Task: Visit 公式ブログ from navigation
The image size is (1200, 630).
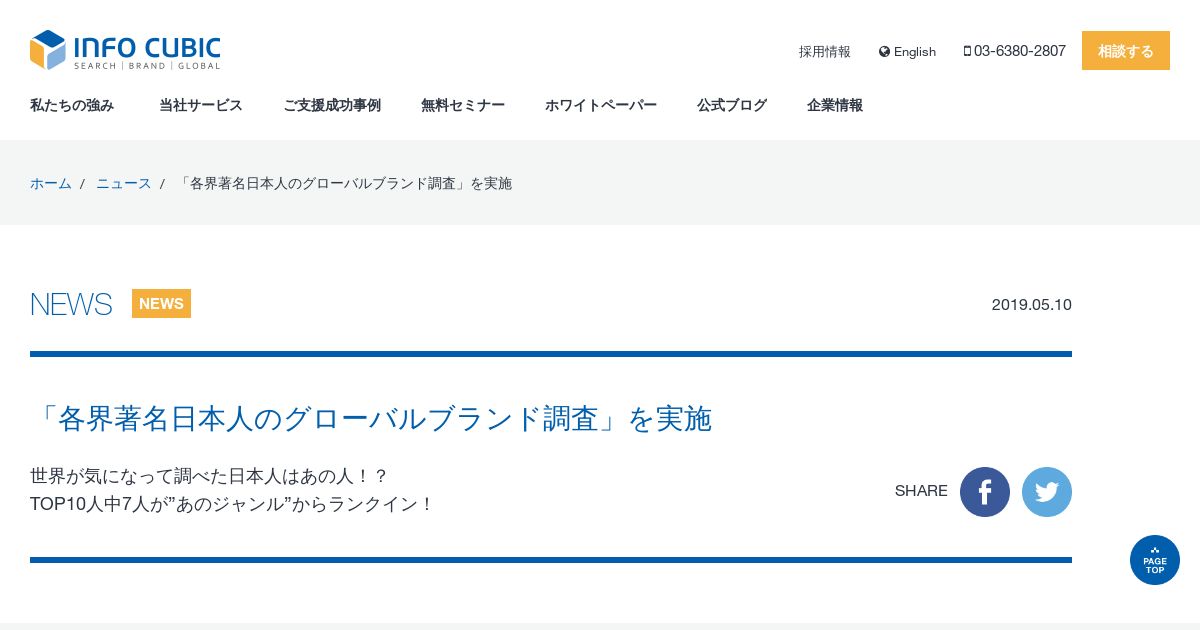Action: pos(732,105)
